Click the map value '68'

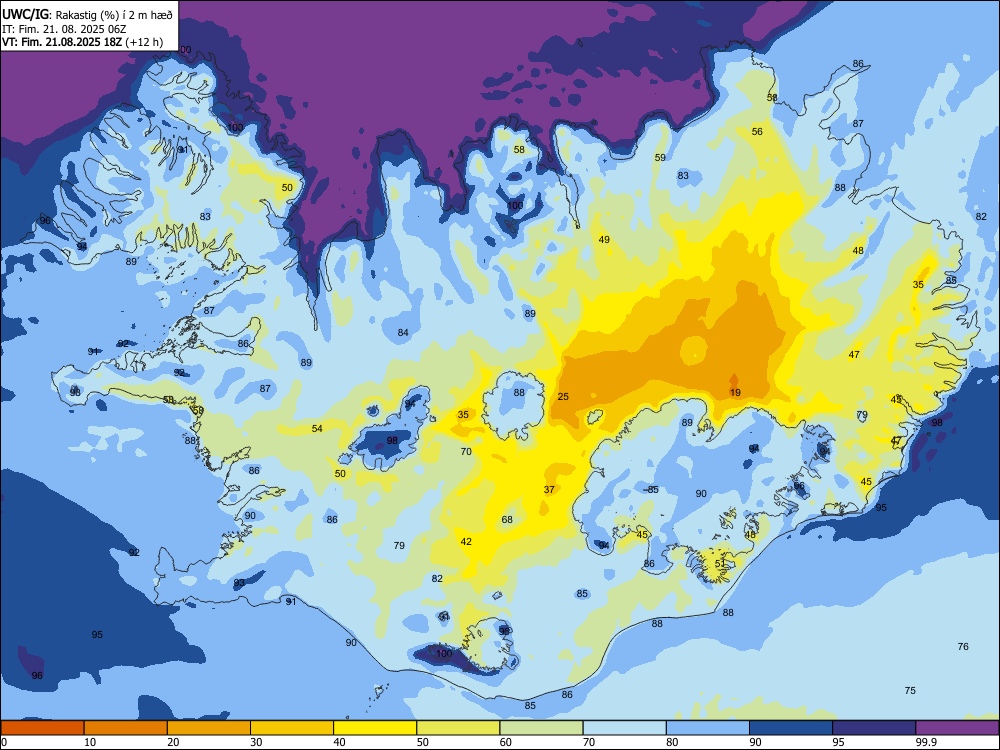[507, 519]
